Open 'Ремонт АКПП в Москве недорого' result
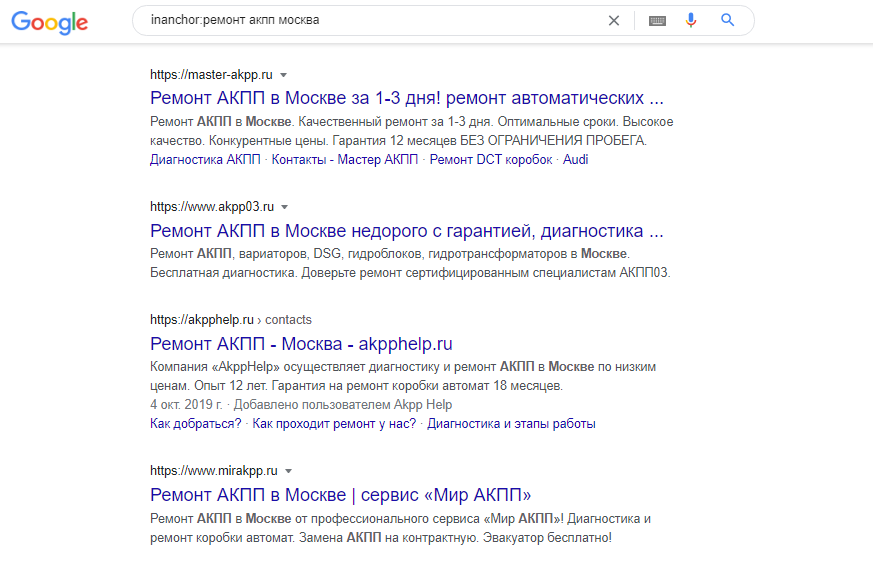The image size is (873, 575). tap(407, 230)
